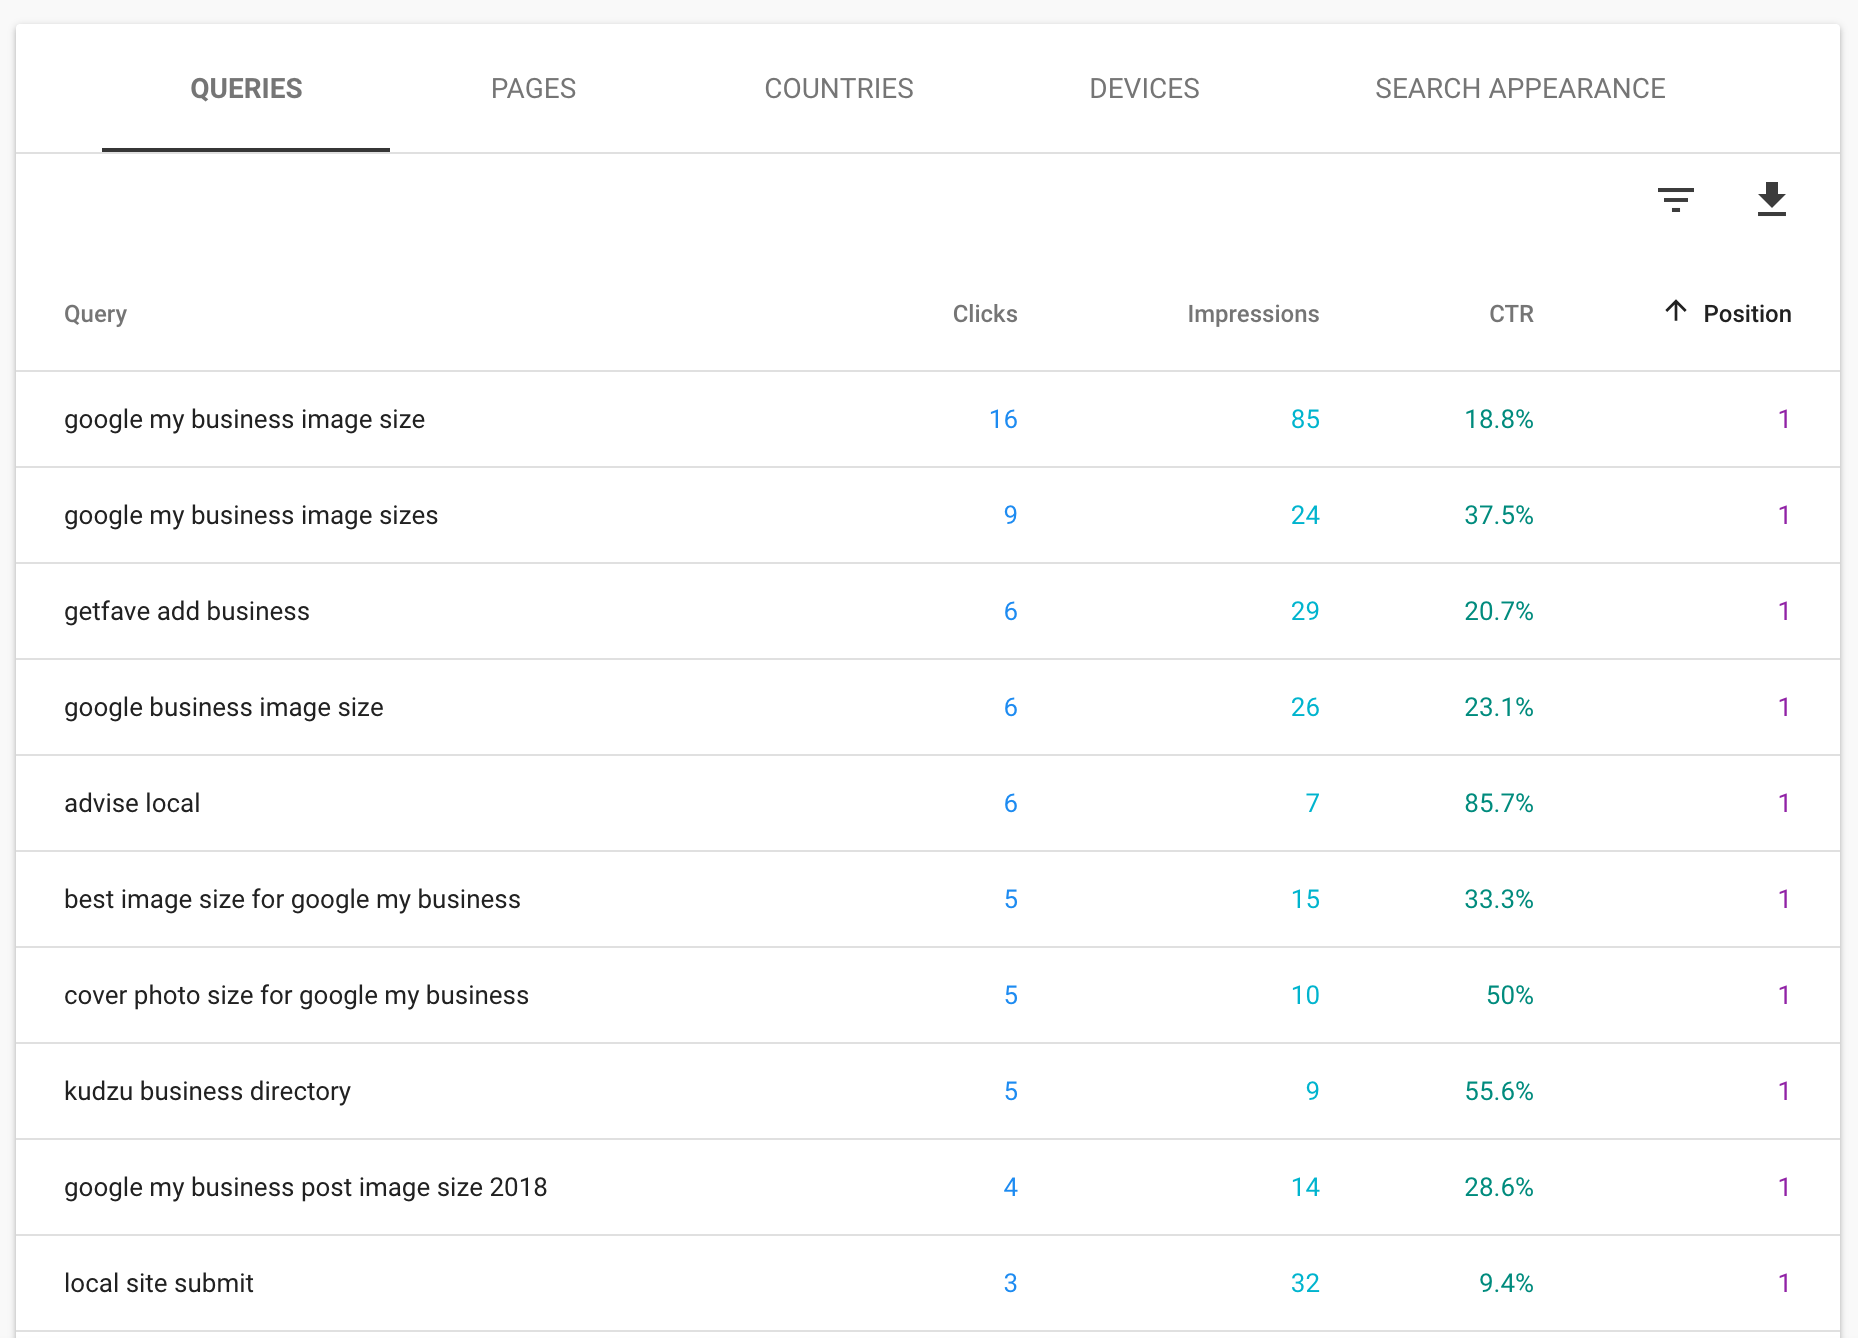
Task: Select the Devices tab
Action: (1144, 89)
